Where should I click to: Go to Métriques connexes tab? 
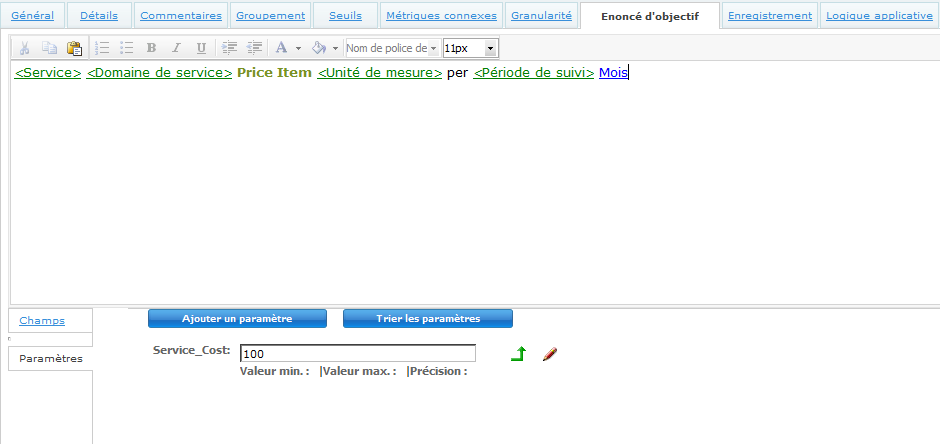click(x=441, y=16)
